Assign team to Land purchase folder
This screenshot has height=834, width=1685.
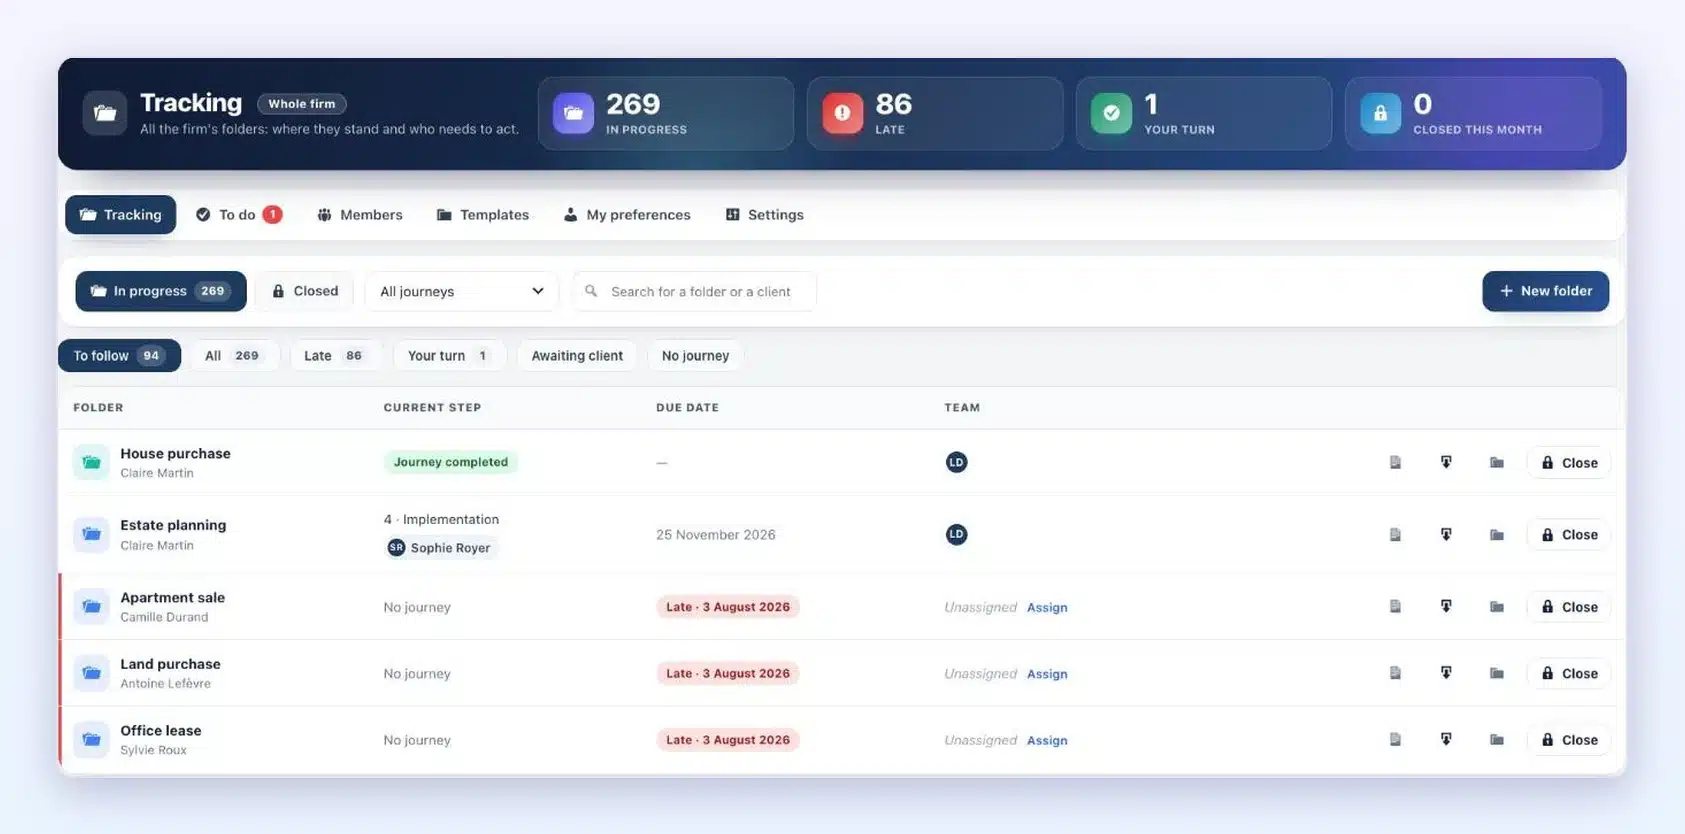point(1047,674)
